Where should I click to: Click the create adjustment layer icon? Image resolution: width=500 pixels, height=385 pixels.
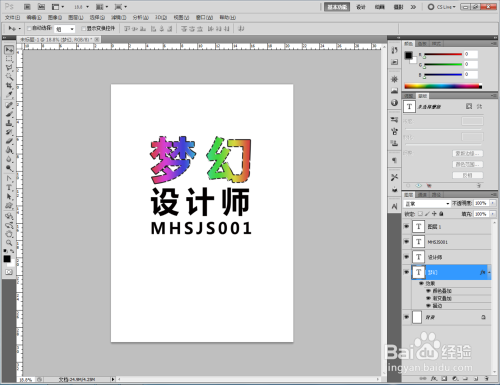pyautogui.click(x=455, y=379)
